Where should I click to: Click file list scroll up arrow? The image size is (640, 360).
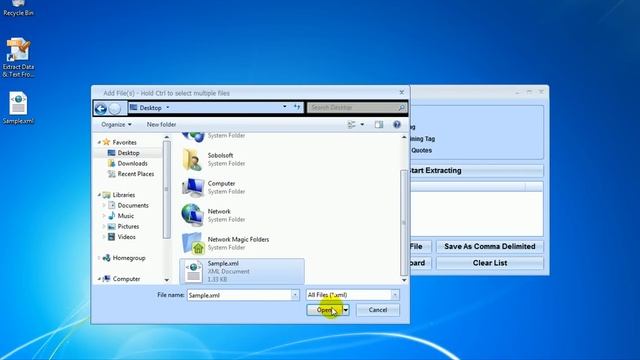pyautogui.click(x=404, y=137)
